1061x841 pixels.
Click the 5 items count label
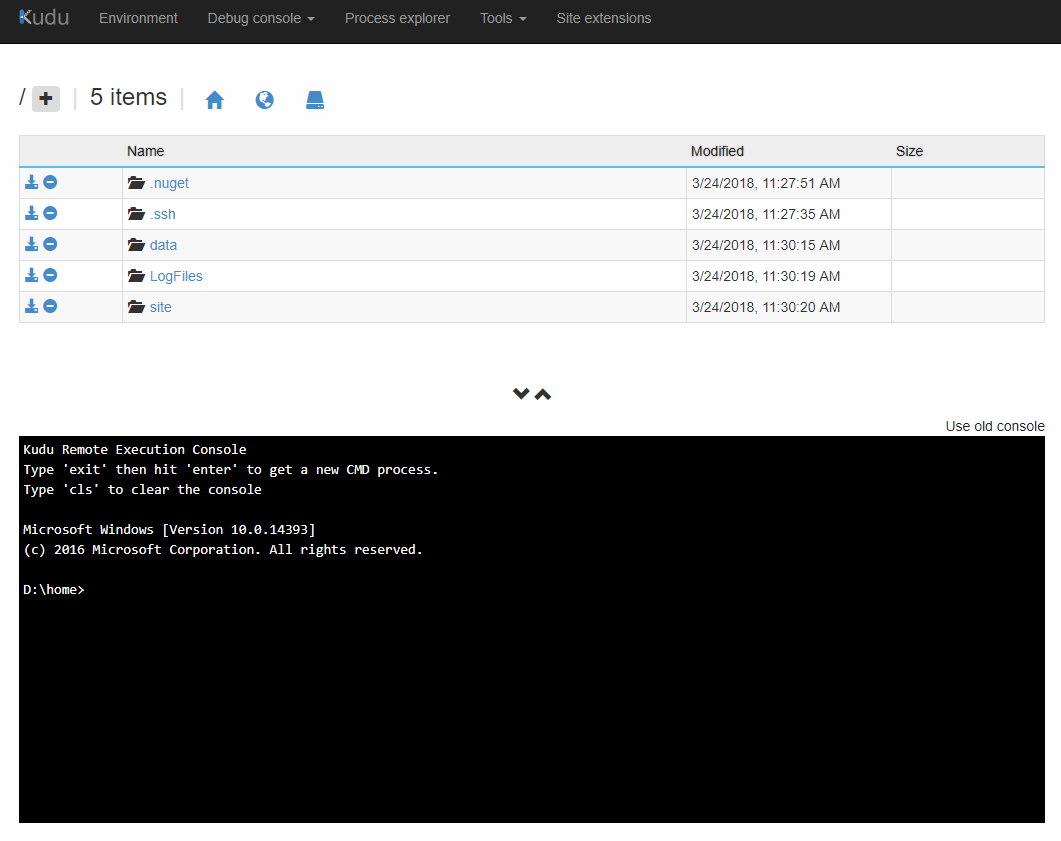tap(129, 97)
